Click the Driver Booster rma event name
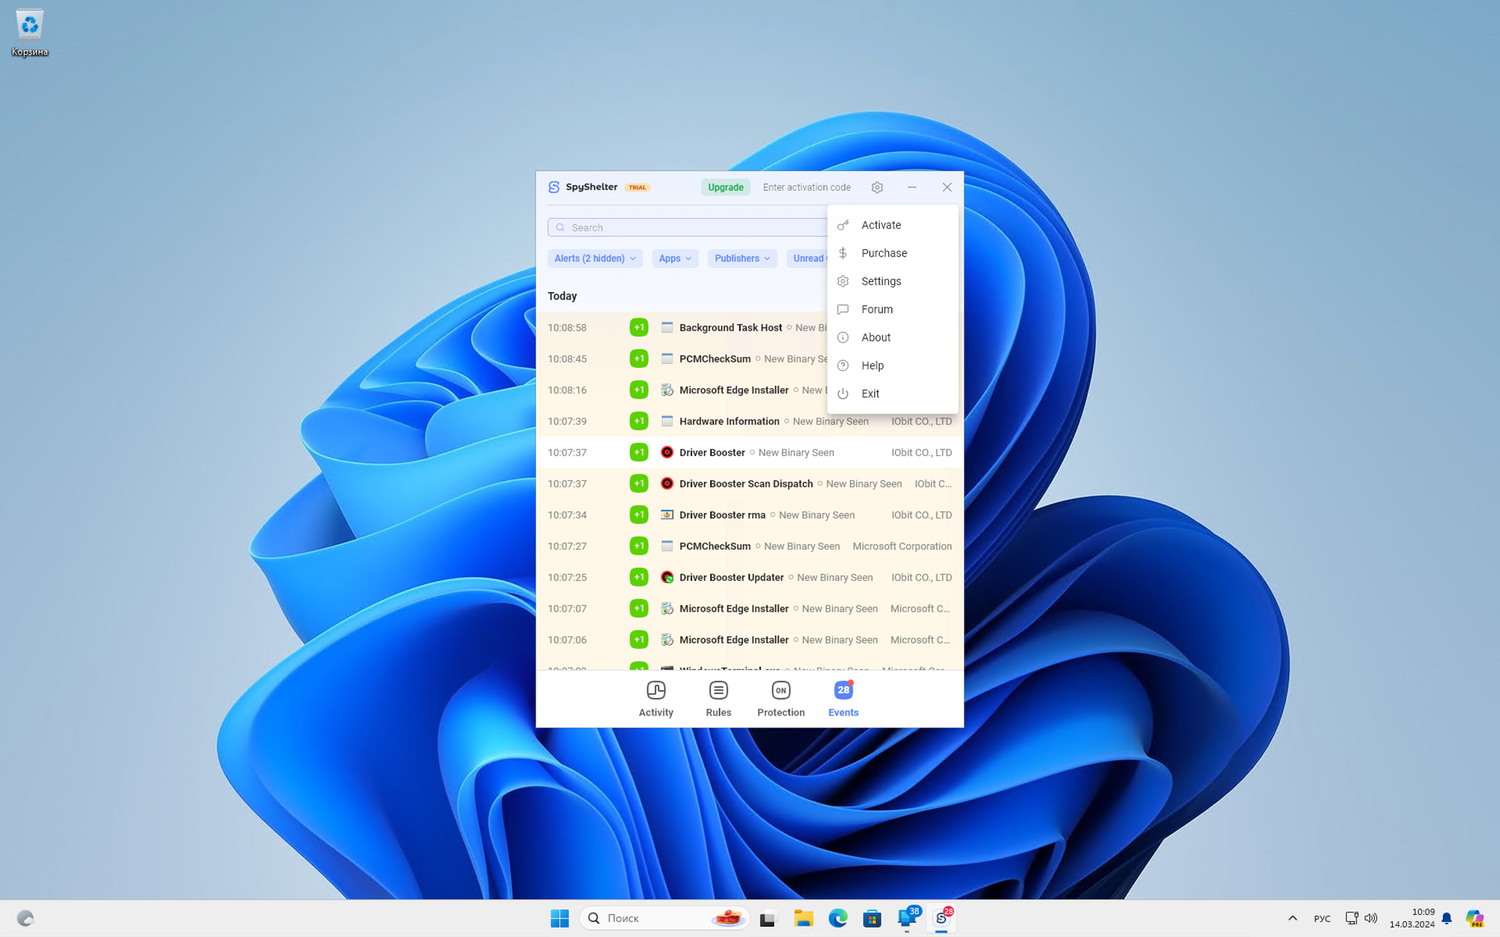The height and width of the screenshot is (937, 1500). click(x=722, y=515)
